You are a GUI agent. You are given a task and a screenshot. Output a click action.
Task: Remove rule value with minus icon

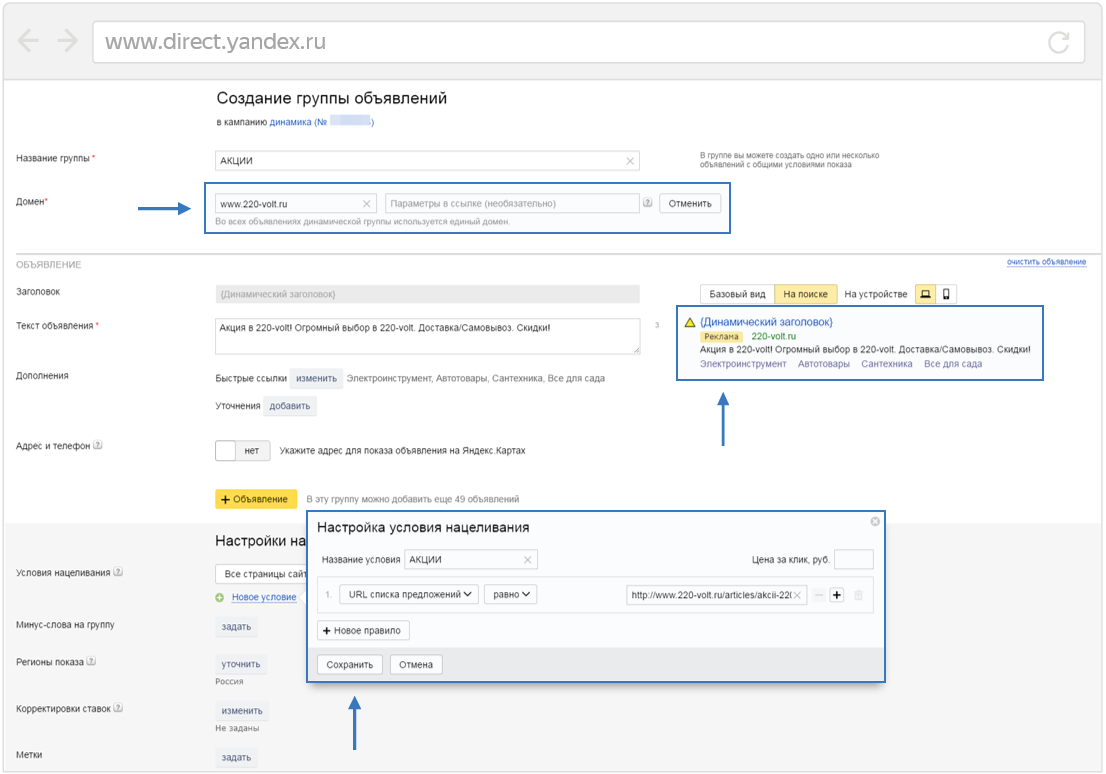[819, 595]
